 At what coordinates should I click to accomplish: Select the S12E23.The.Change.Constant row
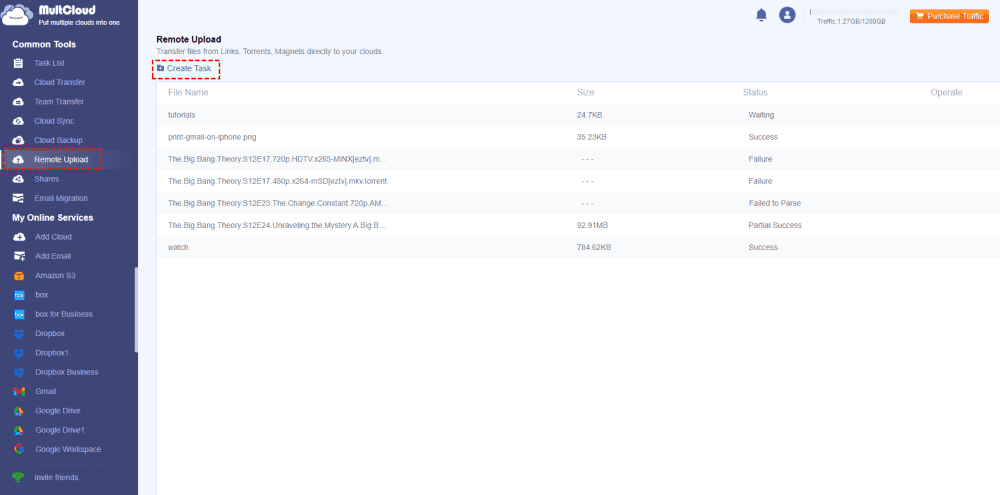click(578, 203)
